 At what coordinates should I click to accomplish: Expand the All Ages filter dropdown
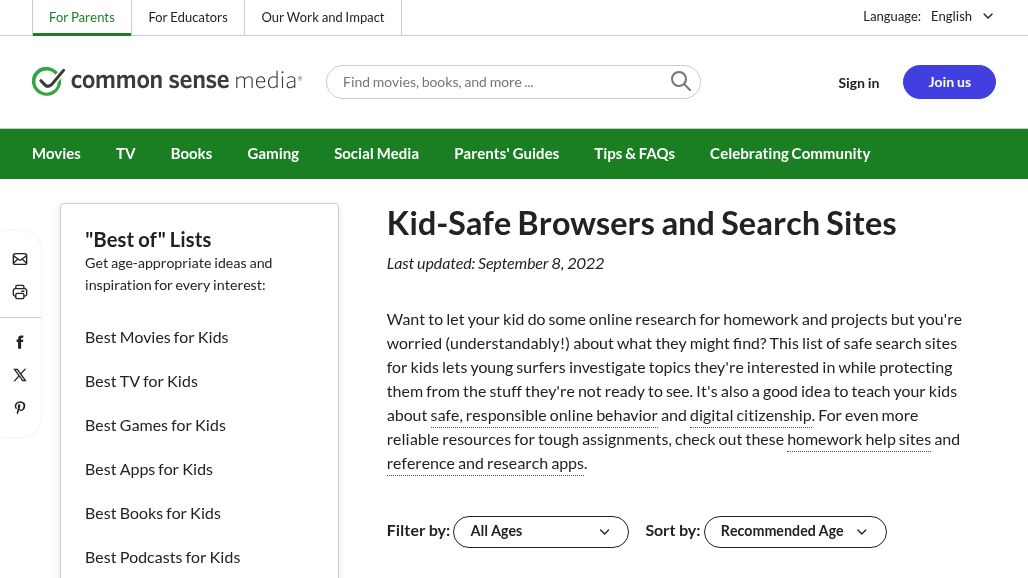(x=540, y=532)
